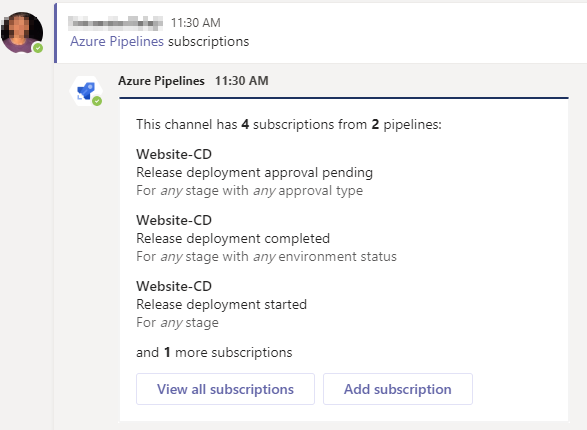Select Release deployment completed text
The width and height of the screenshot is (587, 430).
tap(233, 238)
